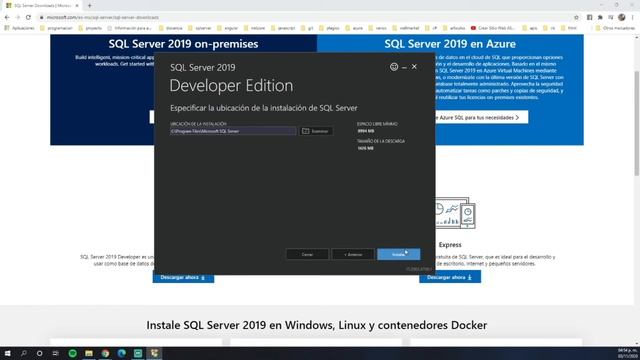This screenshot has height=360, width=640.
Task: Click the Express 'Descargar ahora' button in Chrome
Action: [x=450, y=277]
